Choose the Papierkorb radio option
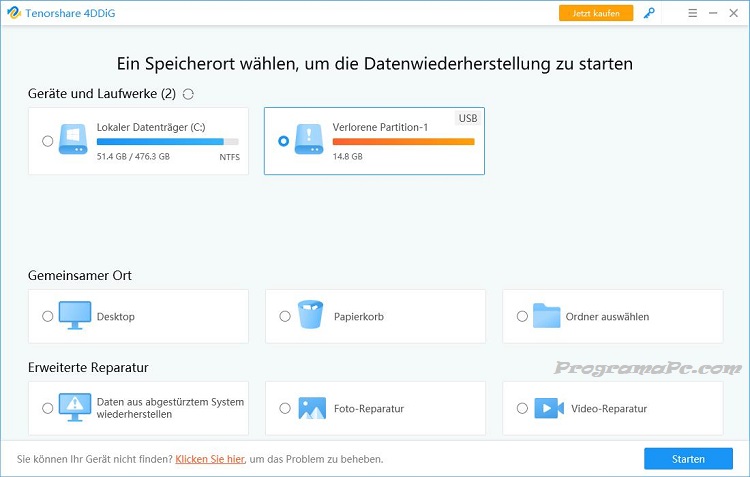This screenshot has height=477, width=750. 285,316
